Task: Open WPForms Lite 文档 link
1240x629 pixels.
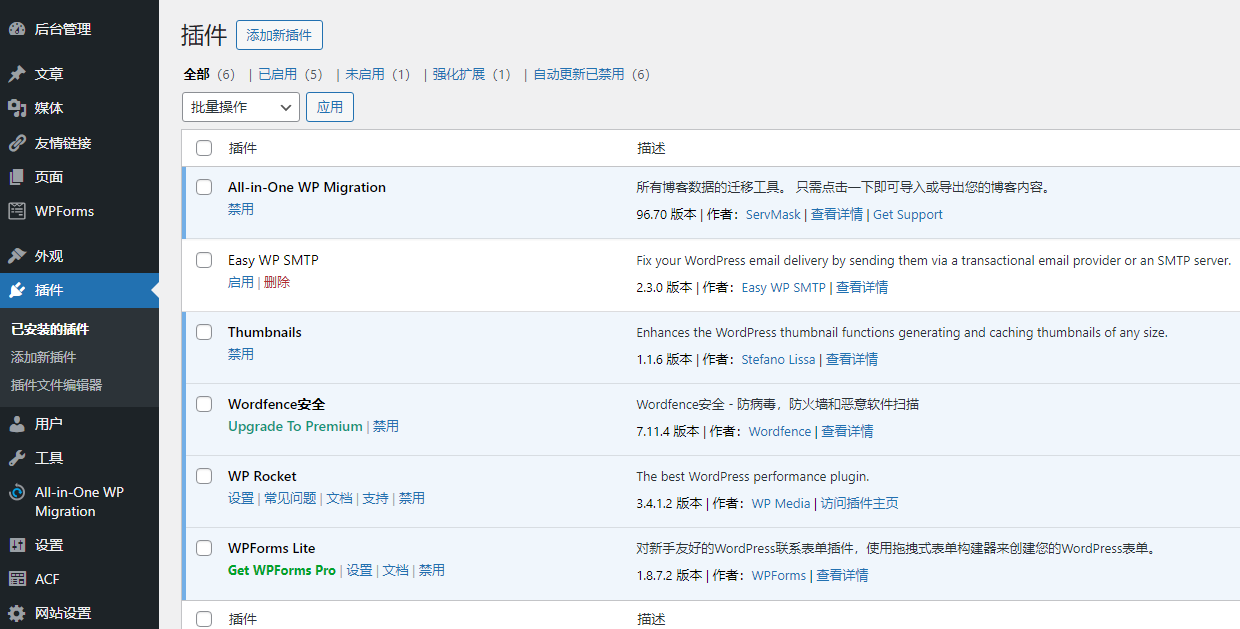Action: [x=396, y=570]
